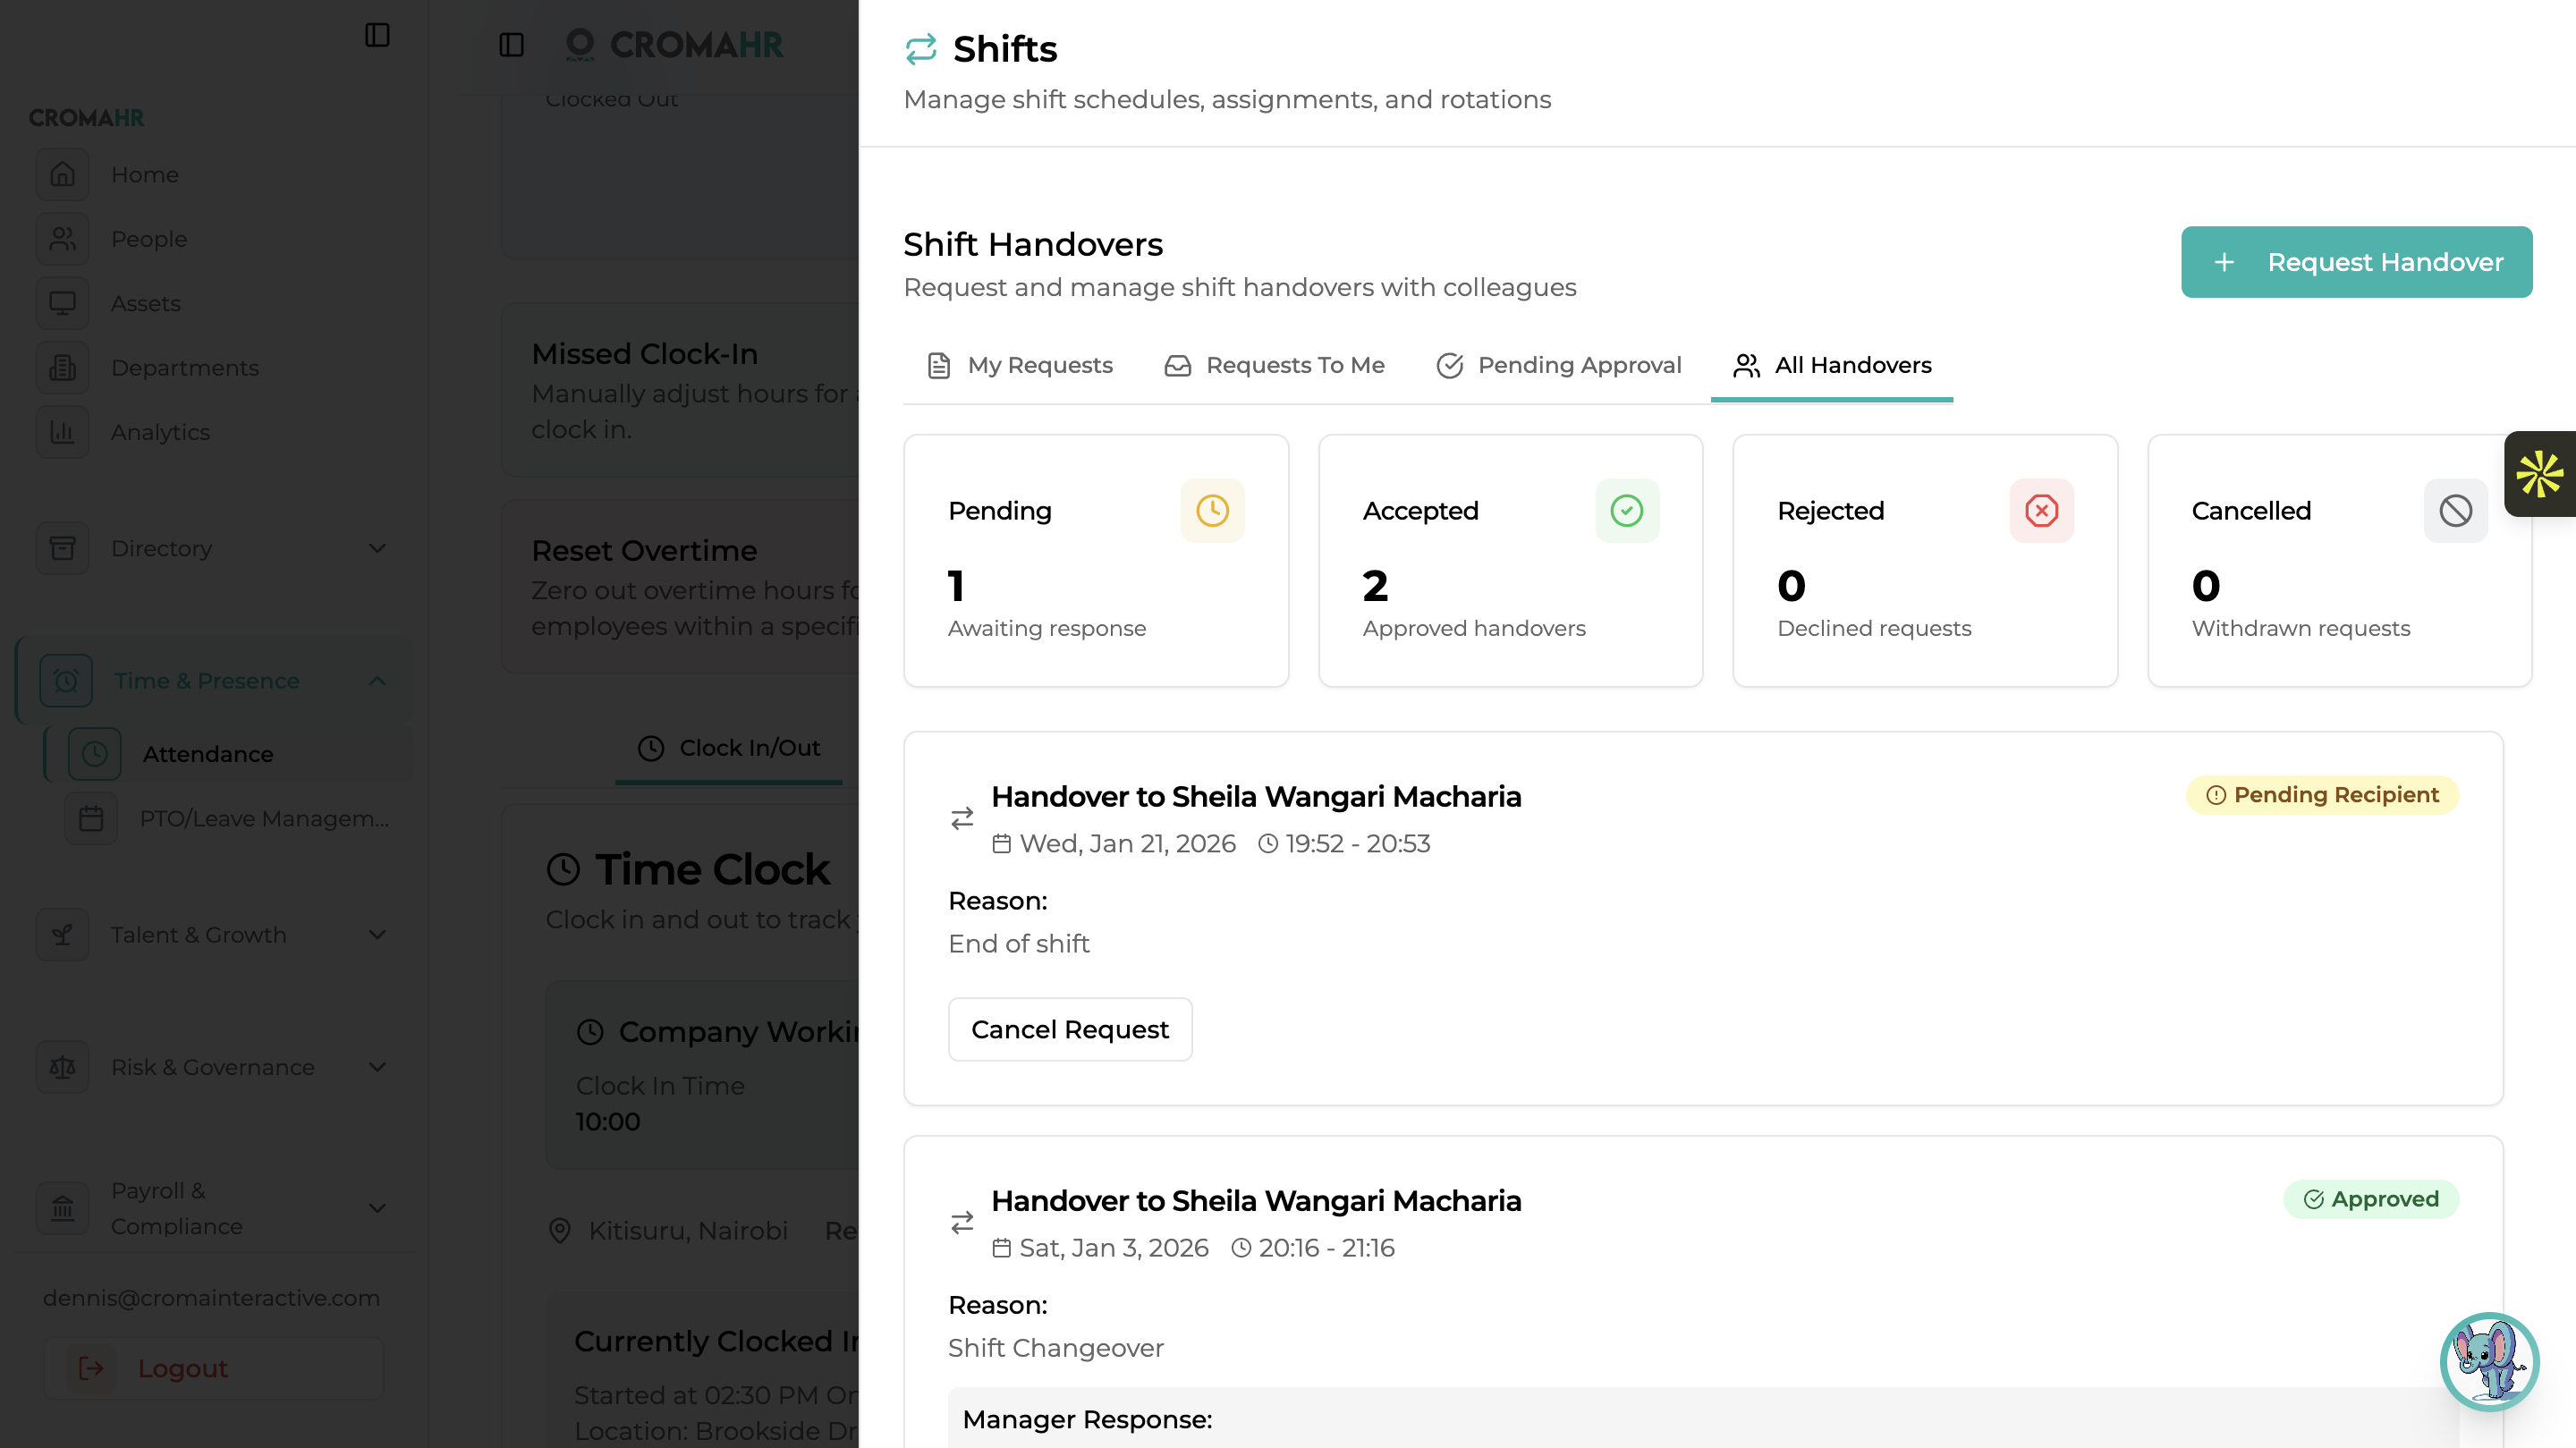Switch to the My Requests tab
This screenshot has width=2576, height=1448.
(x=1020, y=366)
